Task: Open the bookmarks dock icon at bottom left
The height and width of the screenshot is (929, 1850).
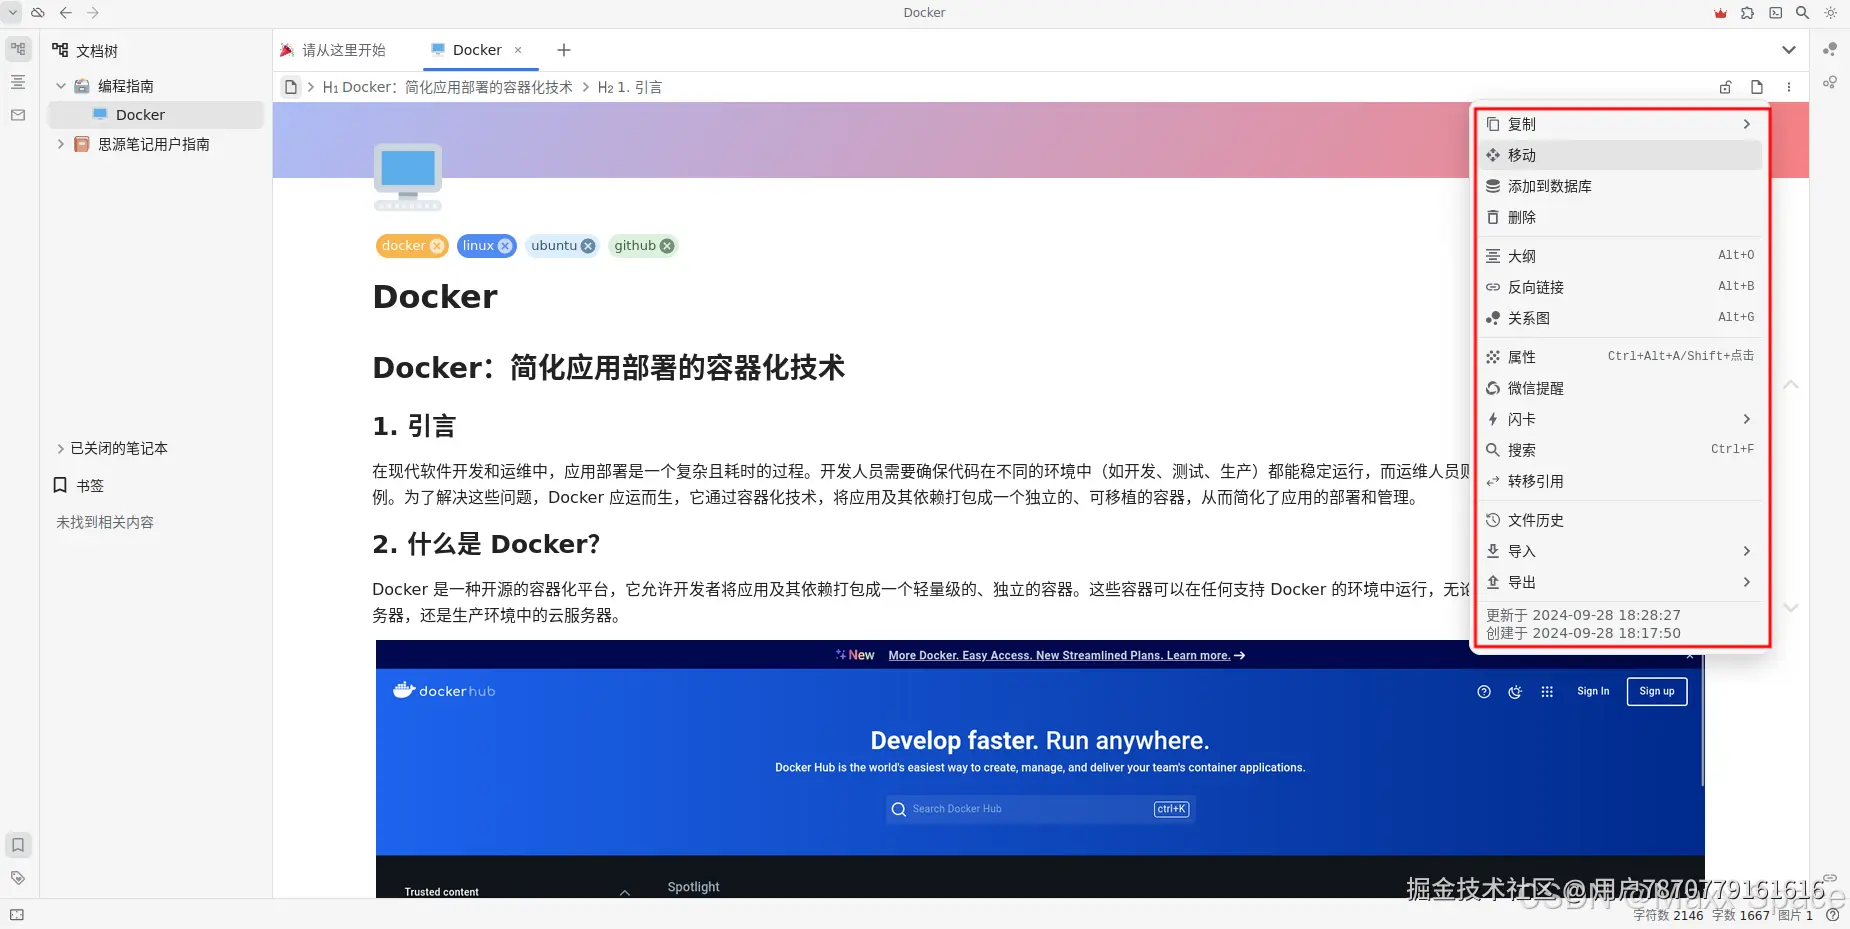Action: (18, 845)
